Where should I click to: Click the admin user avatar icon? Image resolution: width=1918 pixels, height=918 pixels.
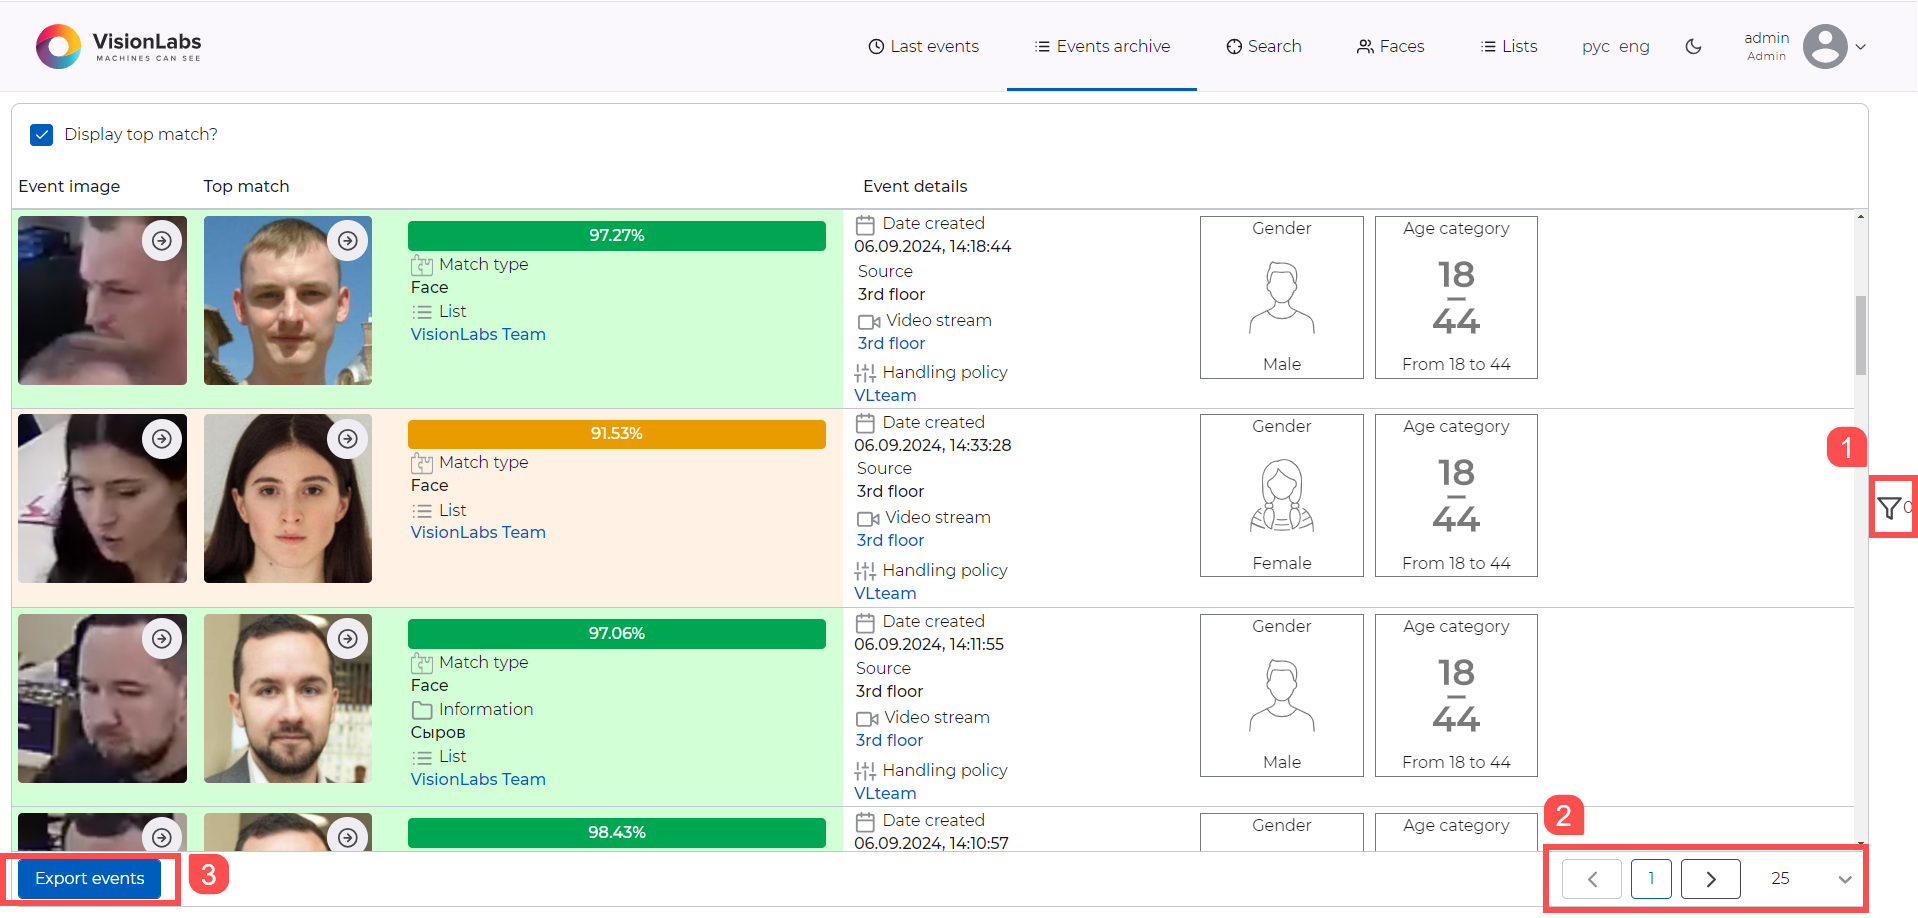point(1824,46)
